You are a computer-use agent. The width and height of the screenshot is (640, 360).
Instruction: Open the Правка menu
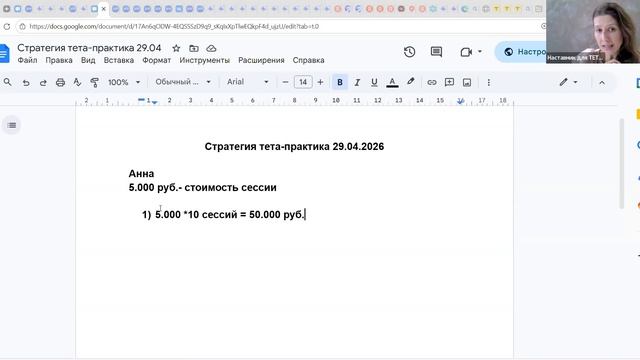pyautogui.click(x=59, y=60)
